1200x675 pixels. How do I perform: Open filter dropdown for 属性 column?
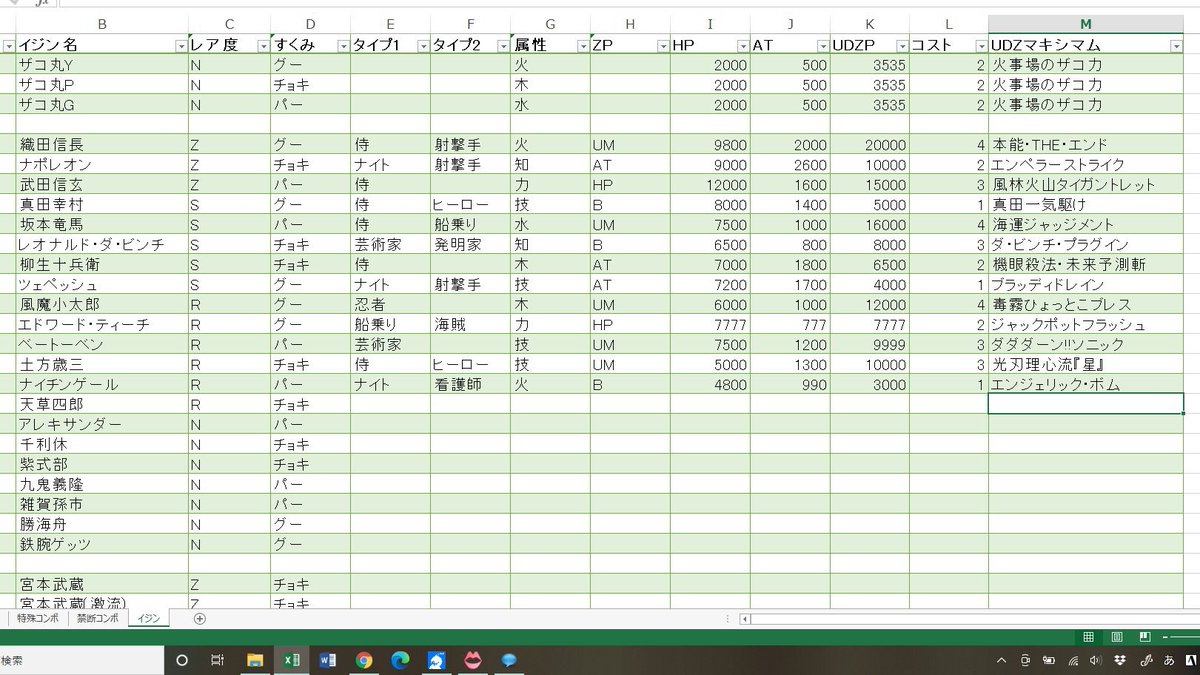click(x=582, y=45)
